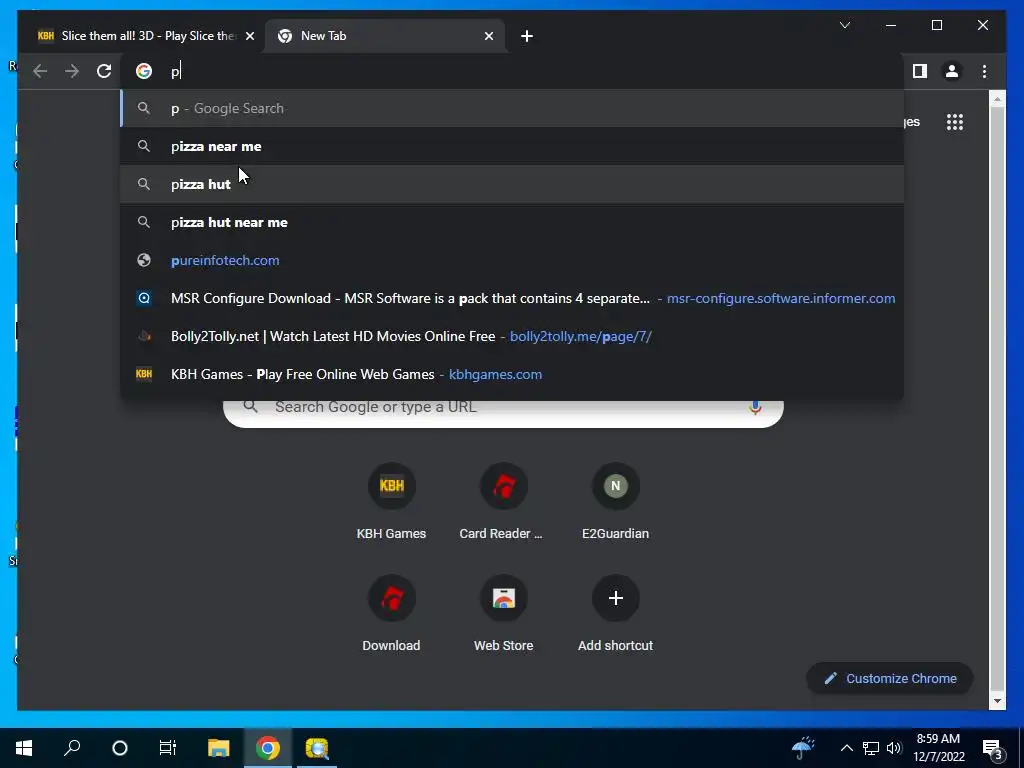Choose the 'pizza hut near me' suggestion
This screenshot has height=768, width=1024.
512,222
